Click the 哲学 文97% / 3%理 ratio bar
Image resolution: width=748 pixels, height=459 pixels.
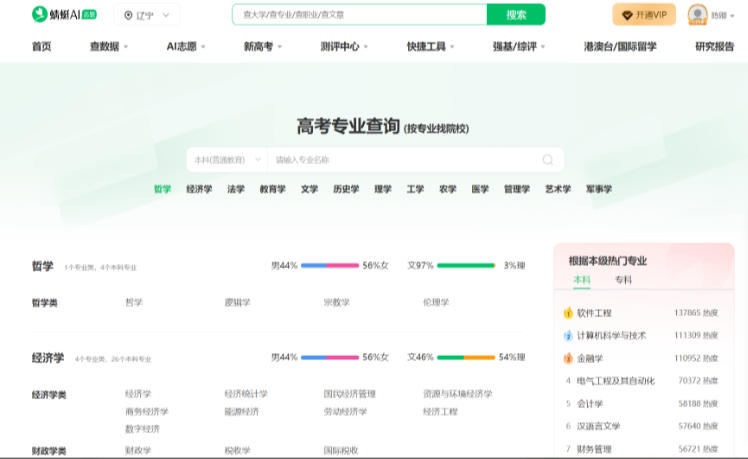(466, 265)
